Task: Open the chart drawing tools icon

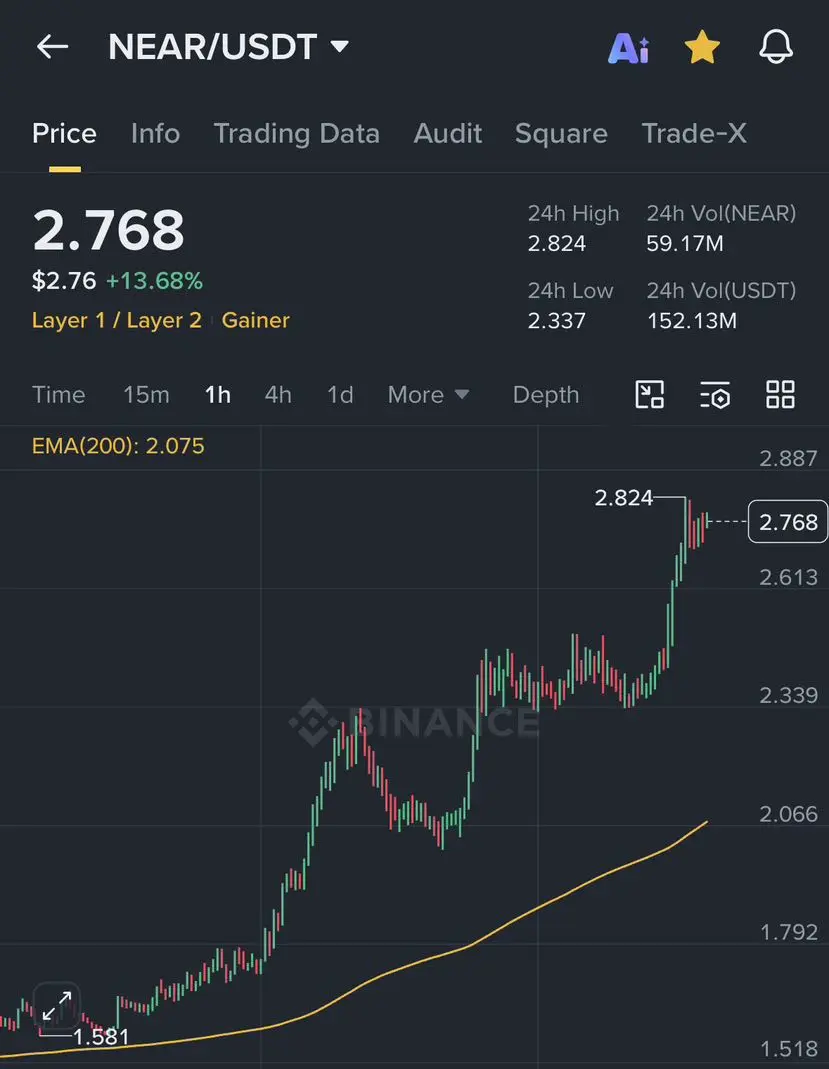Action: point(650,395)
